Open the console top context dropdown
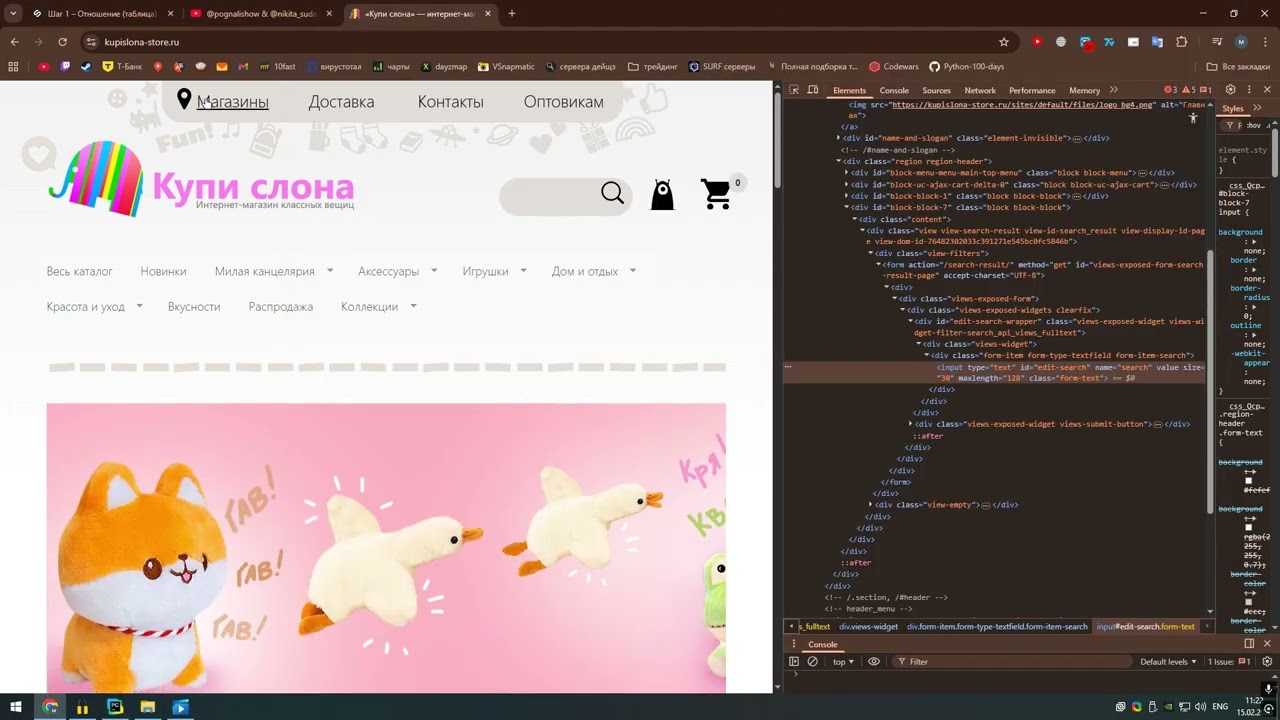 pyautogui.click(x=844, y=662)
